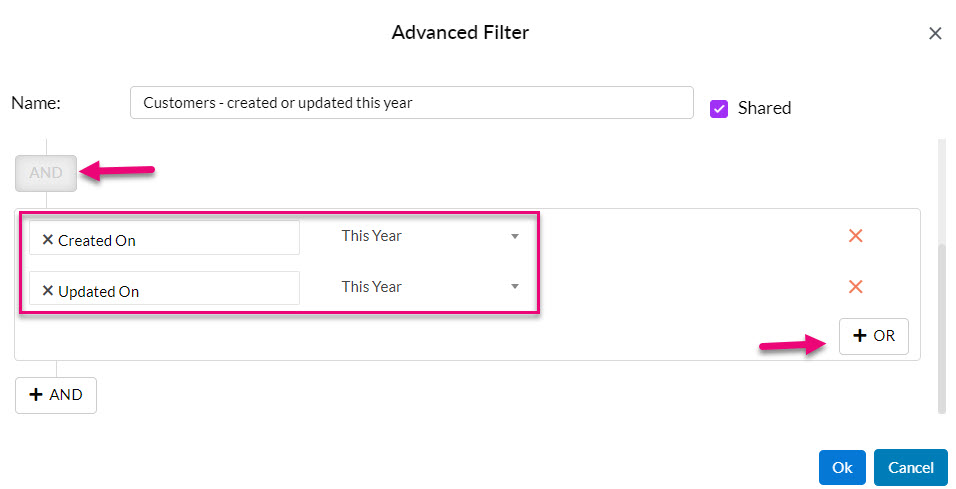Add a new AND group

coord(55,395)
